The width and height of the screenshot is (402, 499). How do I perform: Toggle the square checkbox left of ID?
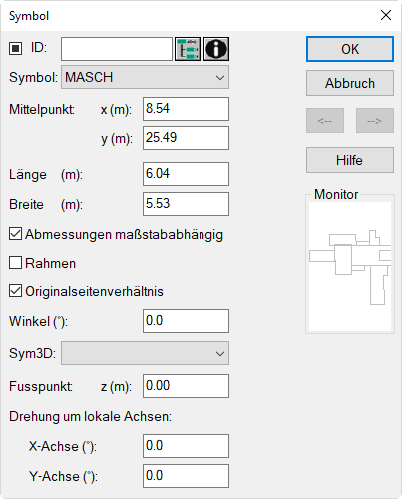(x=15, y=48)
